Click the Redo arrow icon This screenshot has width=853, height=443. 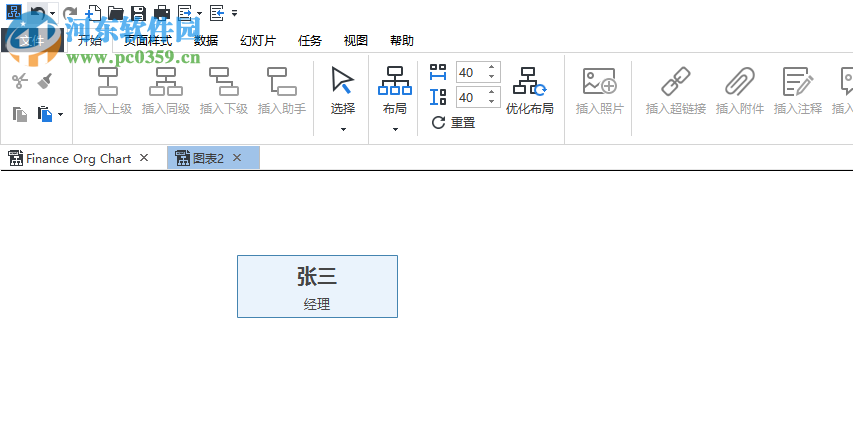point(70,13)
